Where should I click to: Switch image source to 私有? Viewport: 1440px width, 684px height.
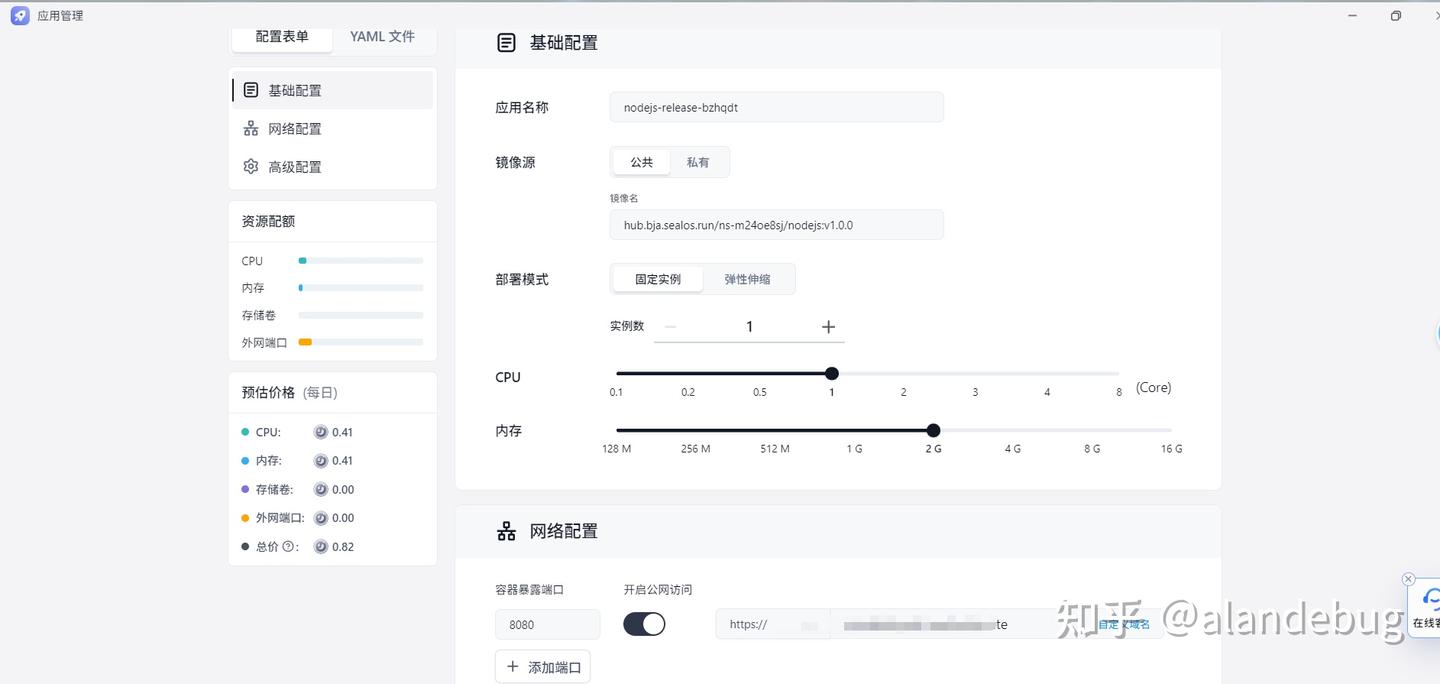tap(697, 161)
